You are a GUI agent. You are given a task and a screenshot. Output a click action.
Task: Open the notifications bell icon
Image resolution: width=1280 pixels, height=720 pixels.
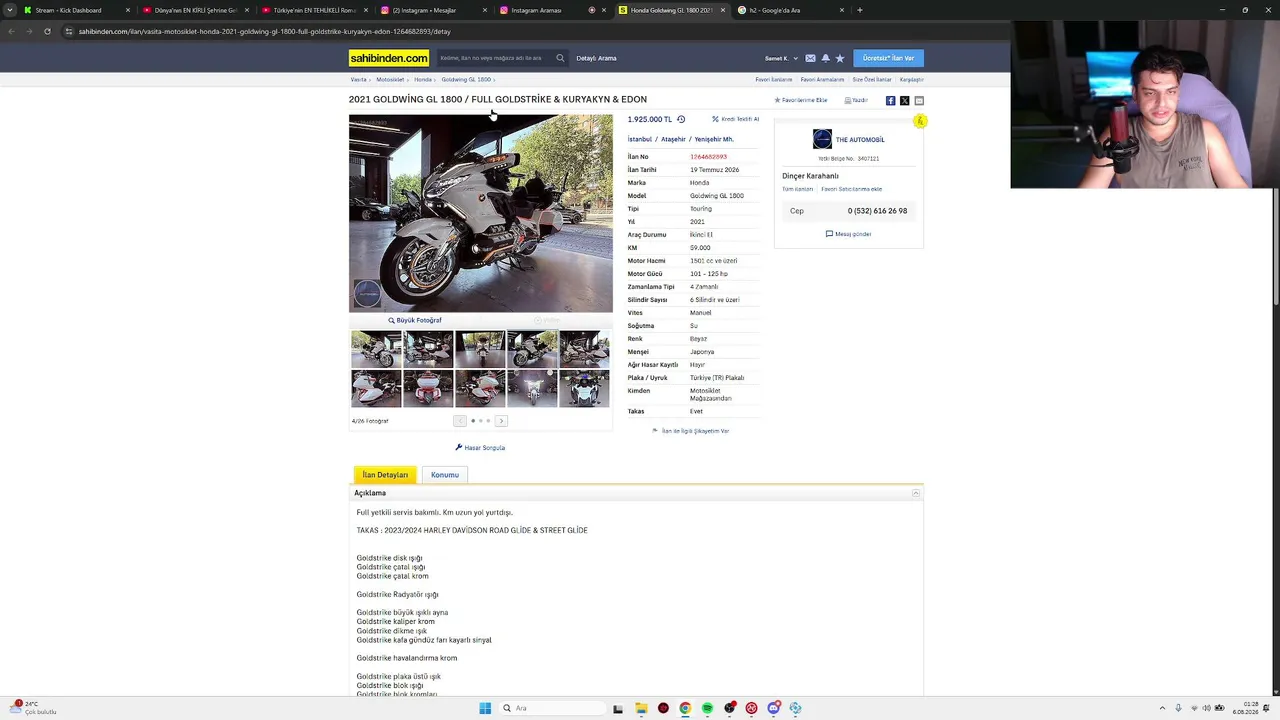825,58
